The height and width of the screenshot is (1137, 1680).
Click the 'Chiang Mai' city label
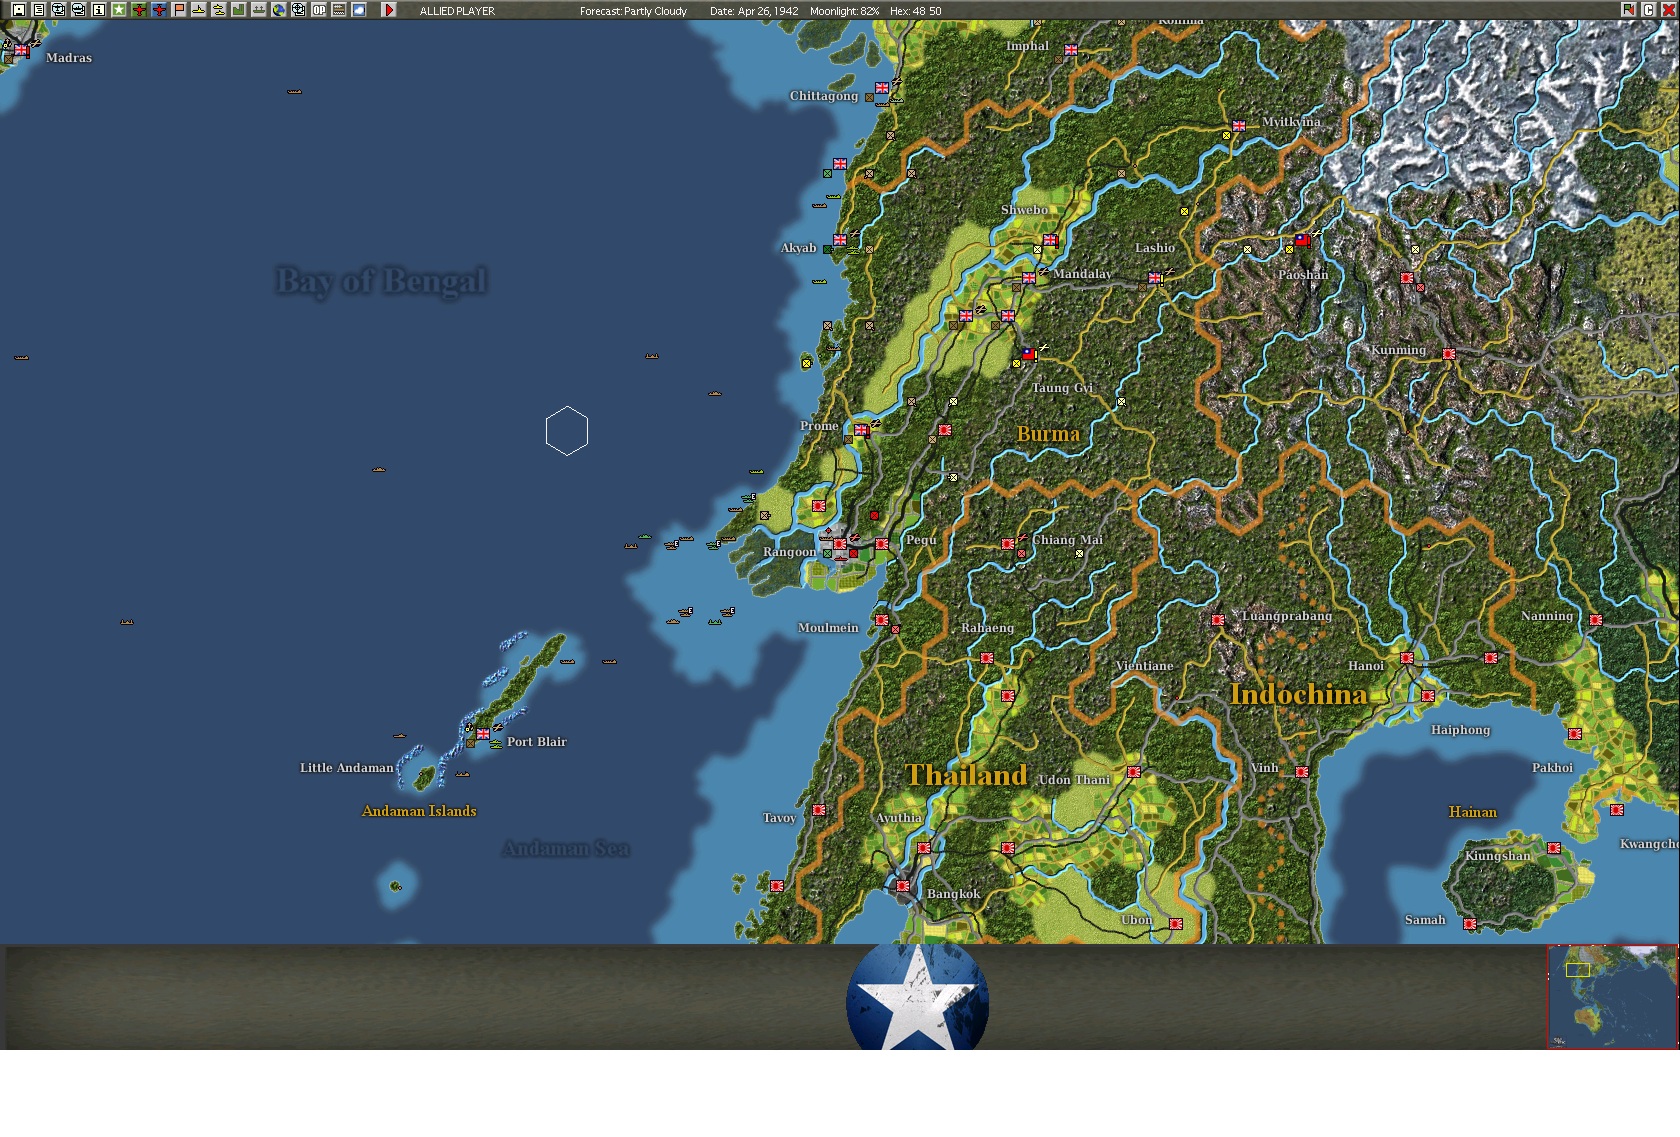1068,540
